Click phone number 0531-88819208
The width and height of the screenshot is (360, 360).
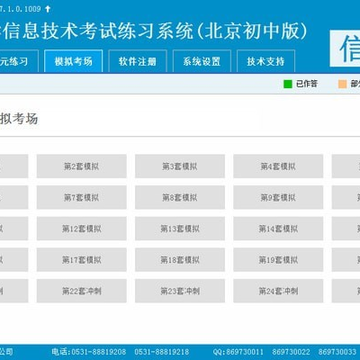(99, 352)
